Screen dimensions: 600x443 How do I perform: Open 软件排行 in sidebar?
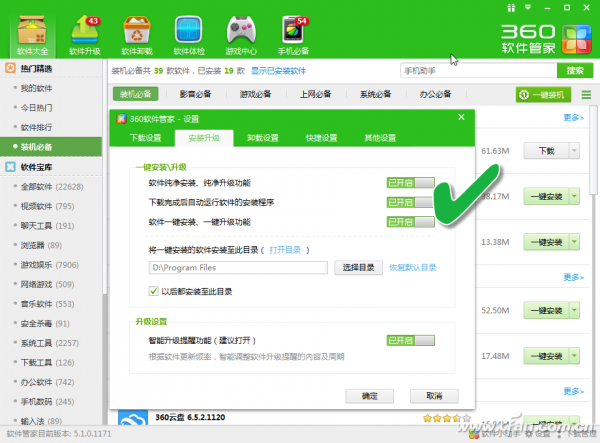coord(36,127)
